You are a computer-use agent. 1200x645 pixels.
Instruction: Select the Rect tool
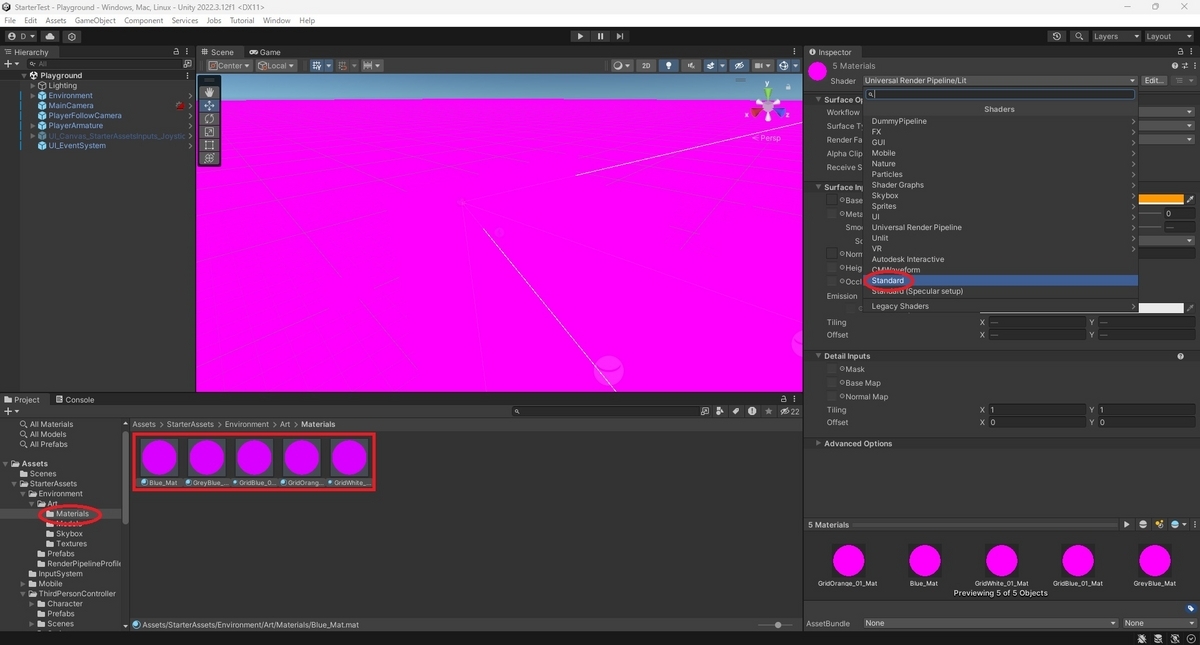pos(209,145)
